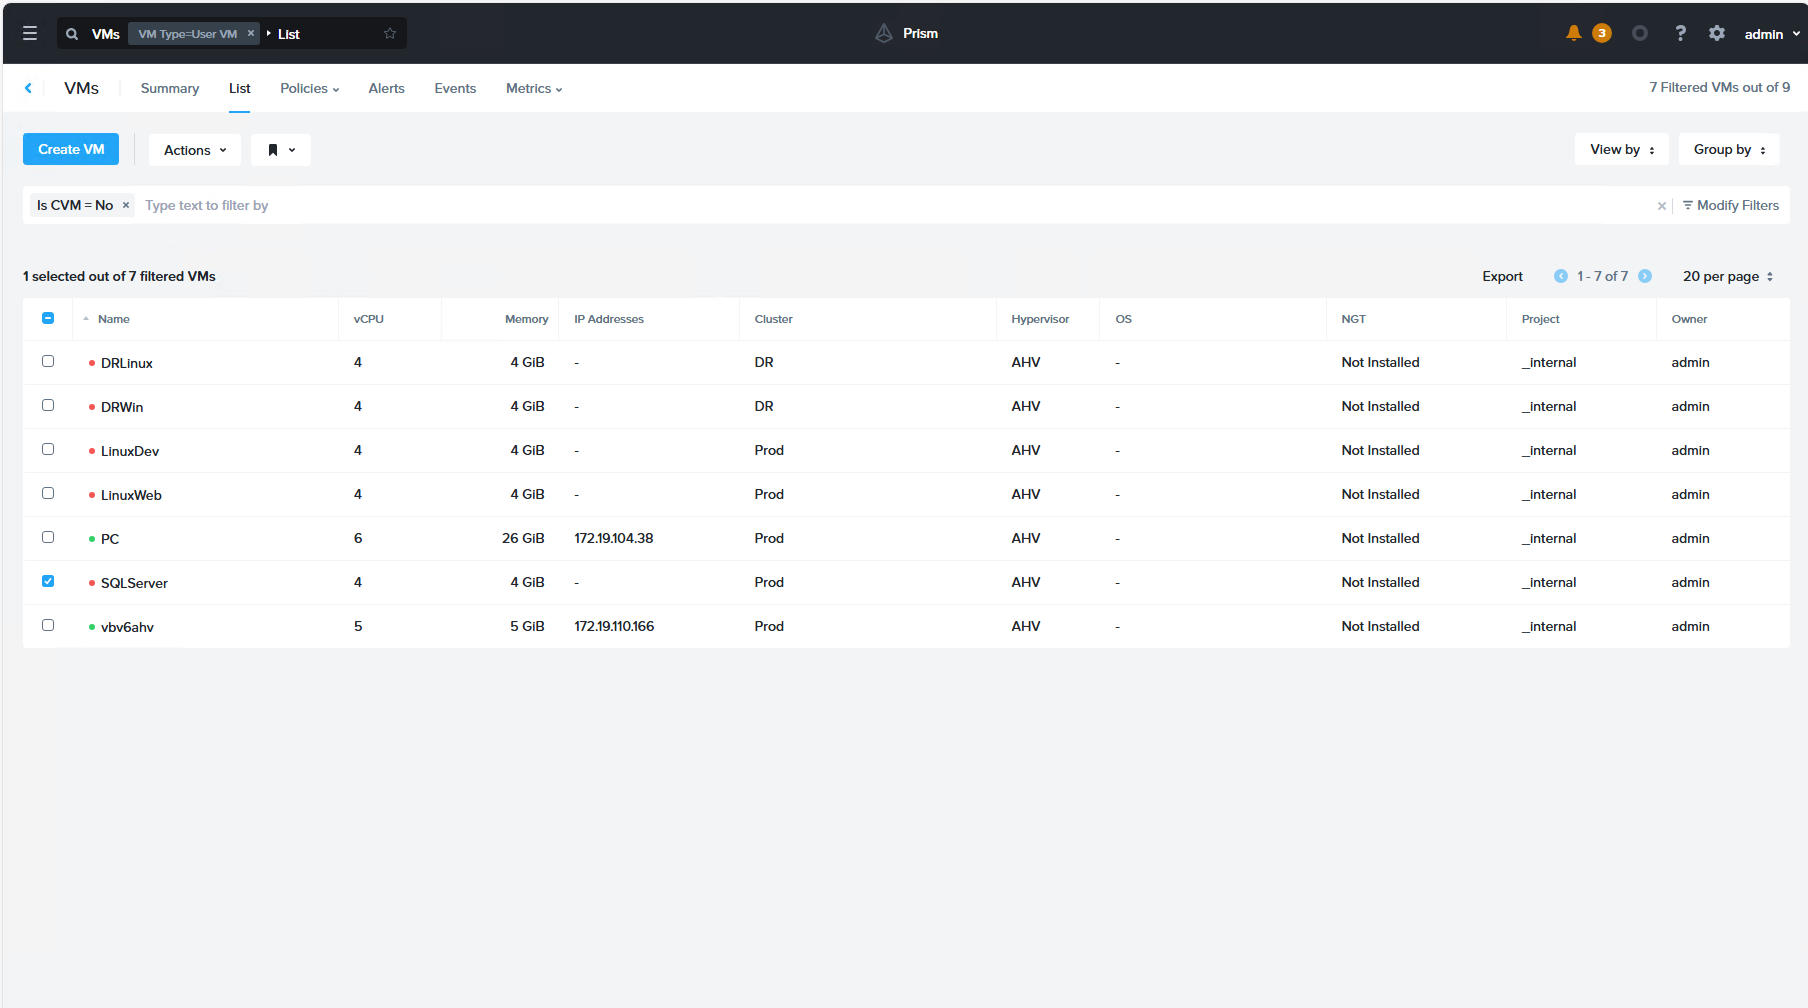Click the Export link

pos(1502,276)
